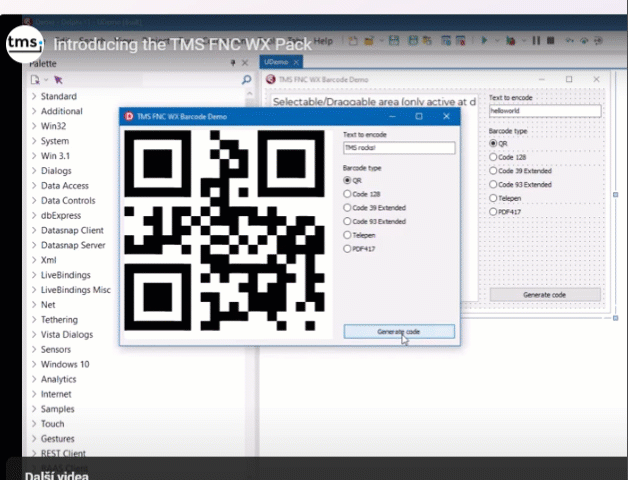Image resolution: width=628 pixels, height=480 pixels.
Task: Click the 'TMS rocks!' text field
Action: [399, 148]
